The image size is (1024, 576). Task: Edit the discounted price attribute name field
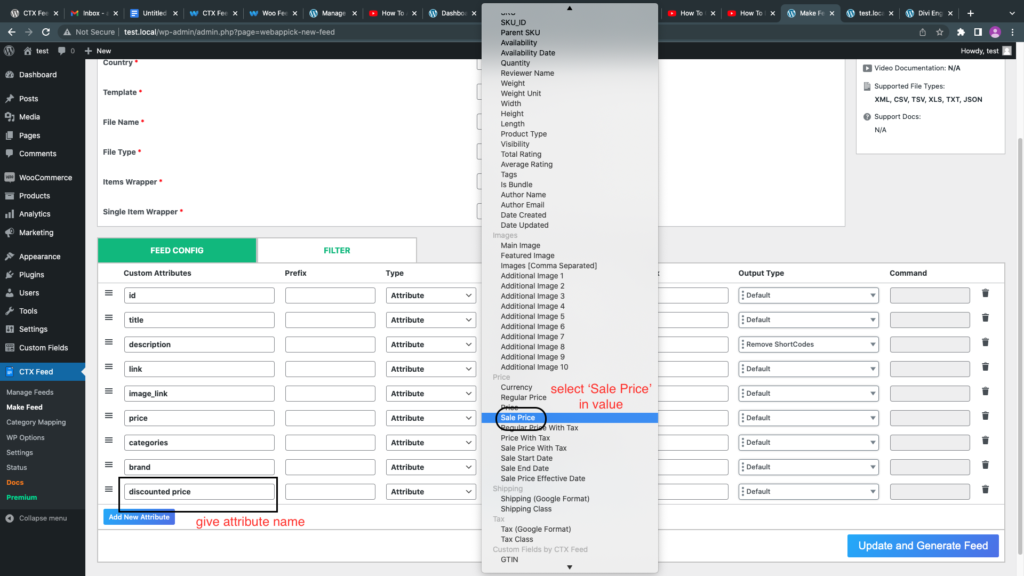199,491
